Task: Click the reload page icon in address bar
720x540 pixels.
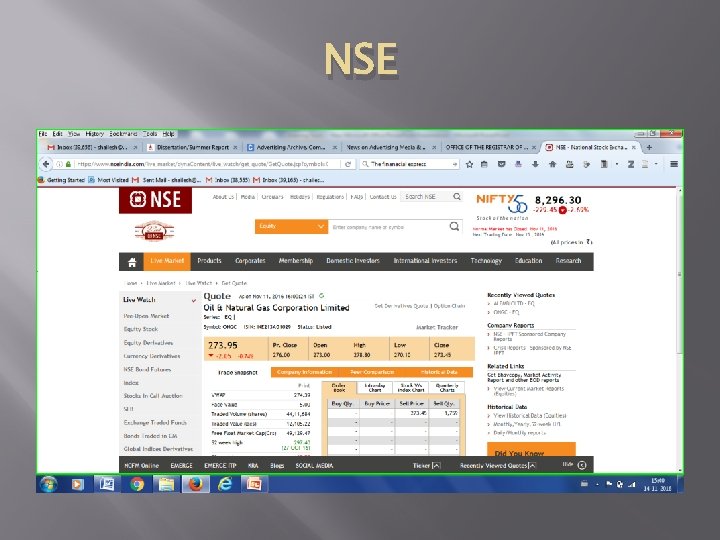Action: click(348, 164)
